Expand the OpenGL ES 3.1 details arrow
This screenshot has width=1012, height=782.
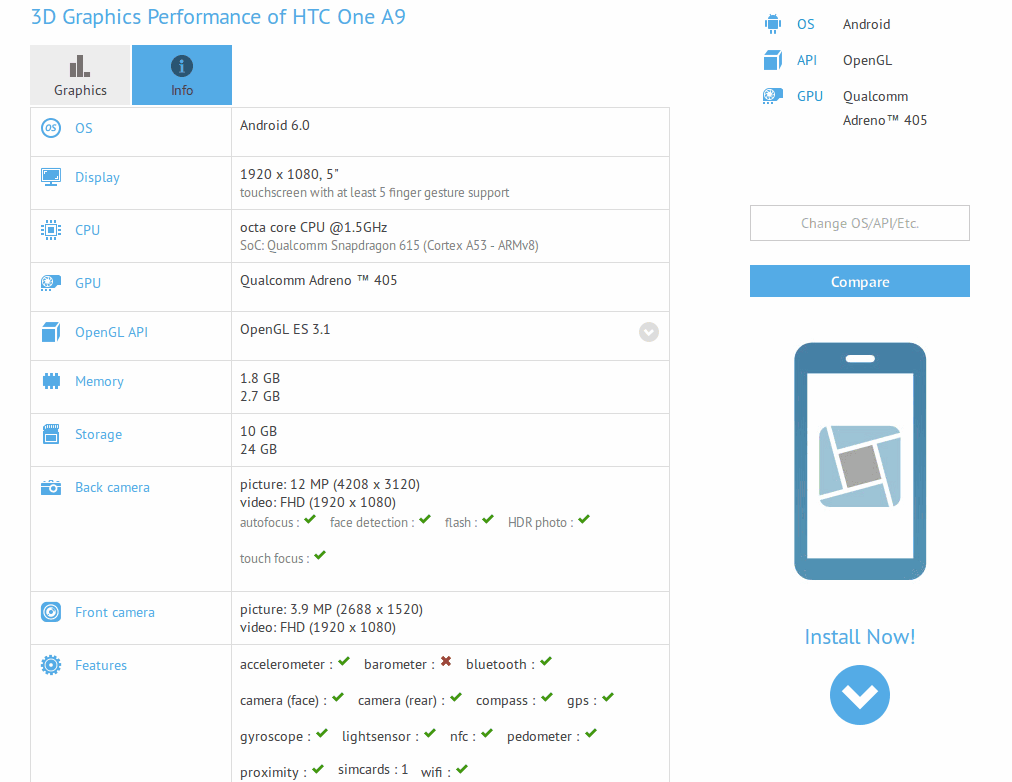coord(649,332)
